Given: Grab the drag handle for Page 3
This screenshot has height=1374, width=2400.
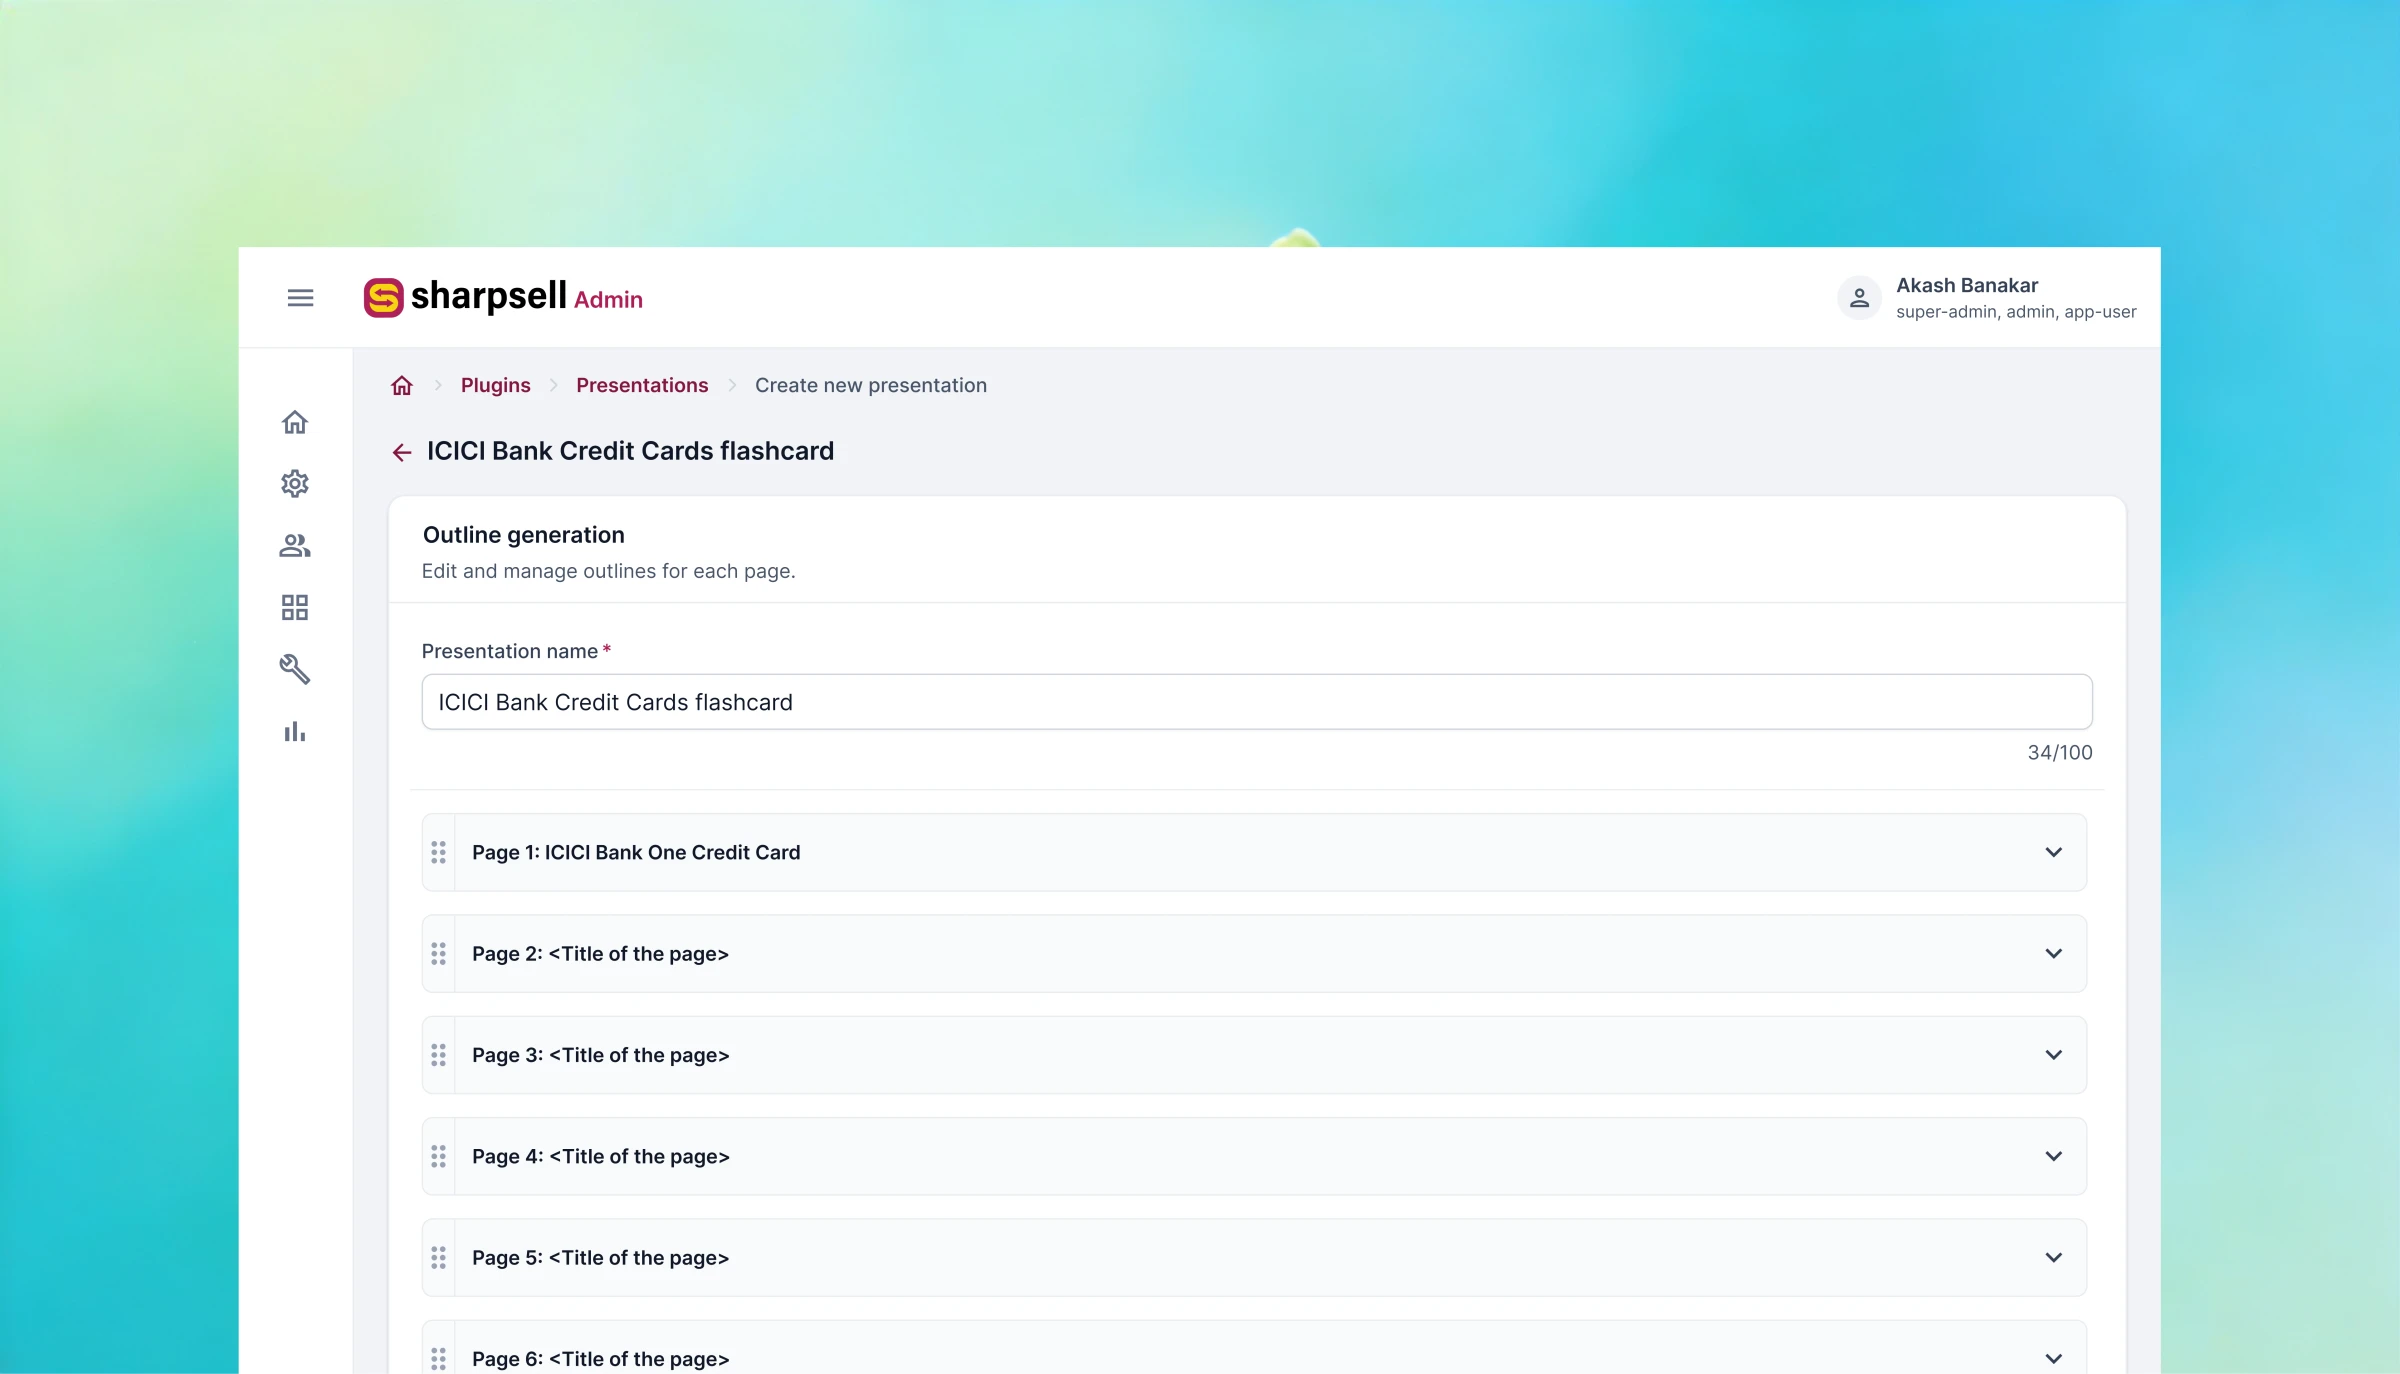Looking at the screenshot, I should (x=438, y=1055).
